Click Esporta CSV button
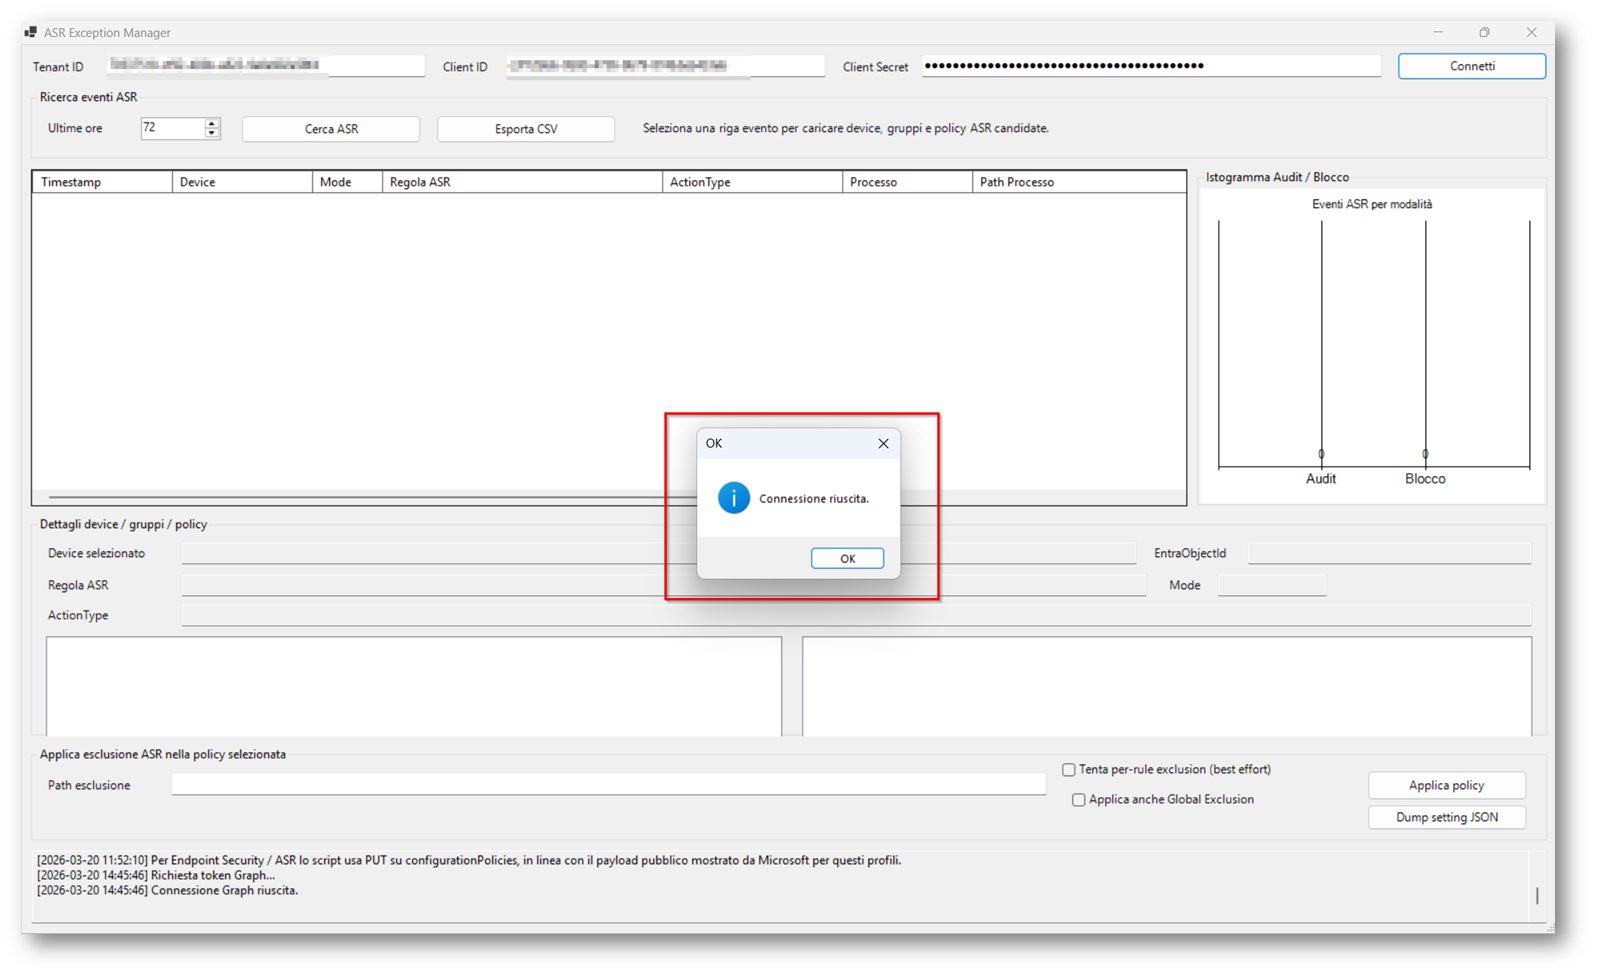Image resolution: width=1597 pixels, height=976 pixels. [x=526, y=129]
